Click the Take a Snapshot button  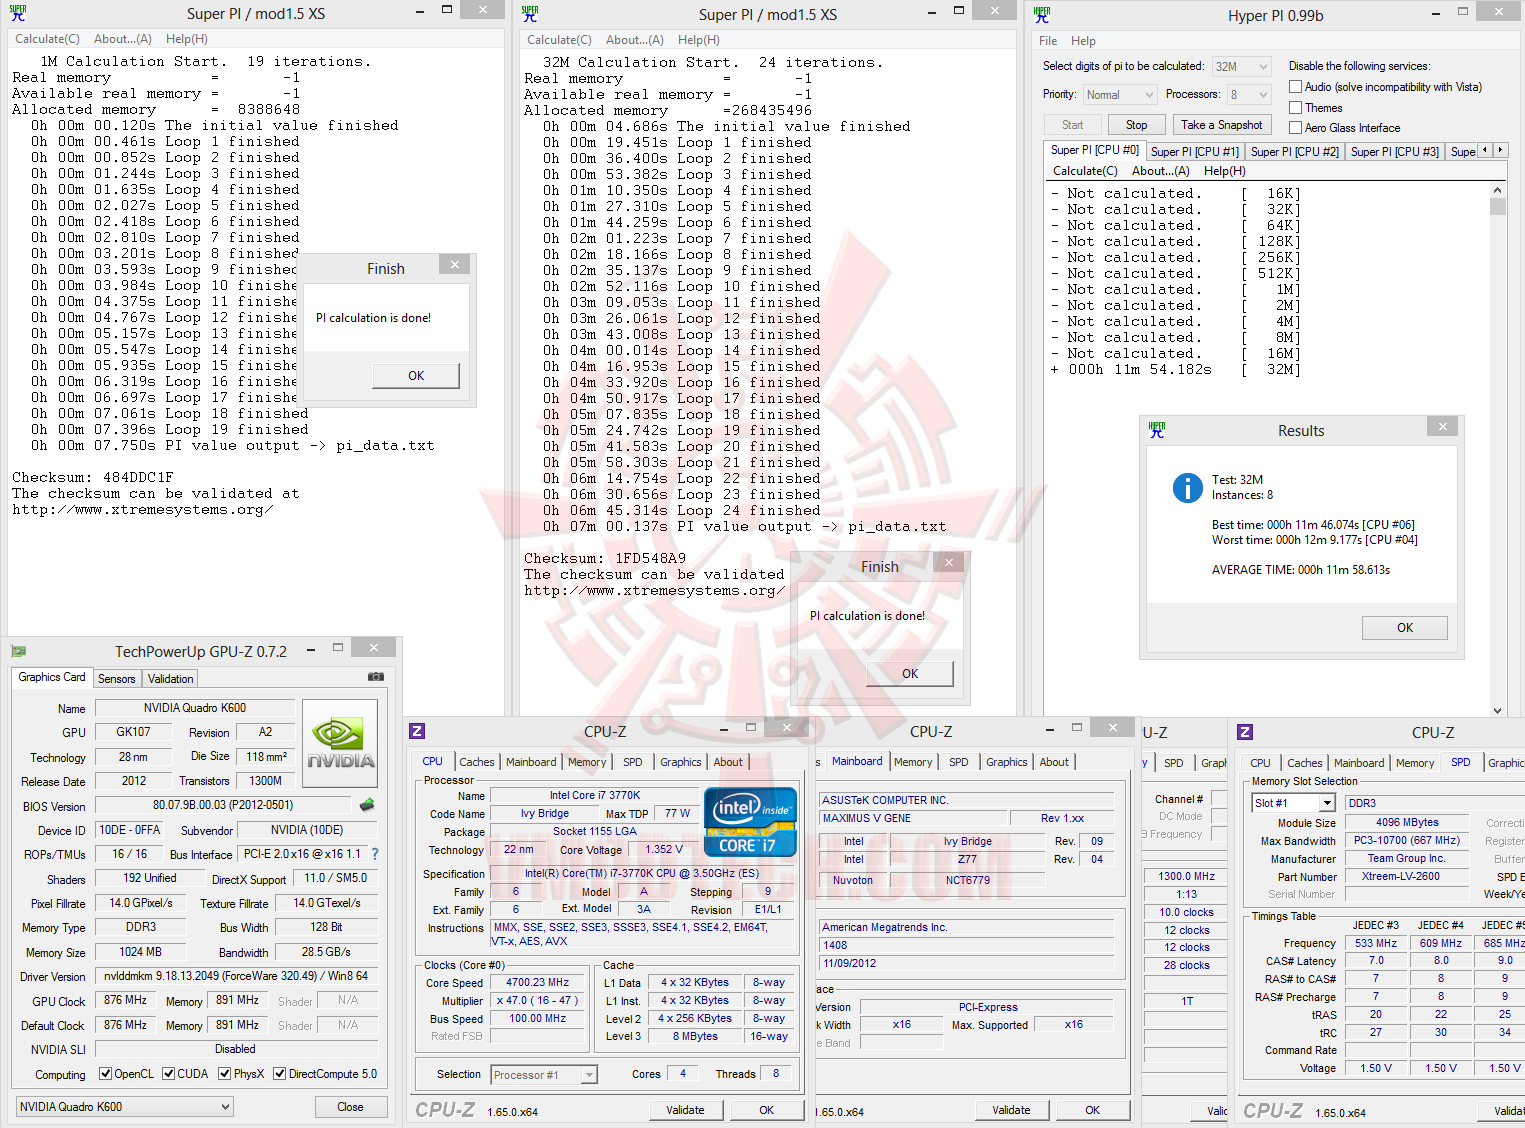click(x=1221, y=125)
